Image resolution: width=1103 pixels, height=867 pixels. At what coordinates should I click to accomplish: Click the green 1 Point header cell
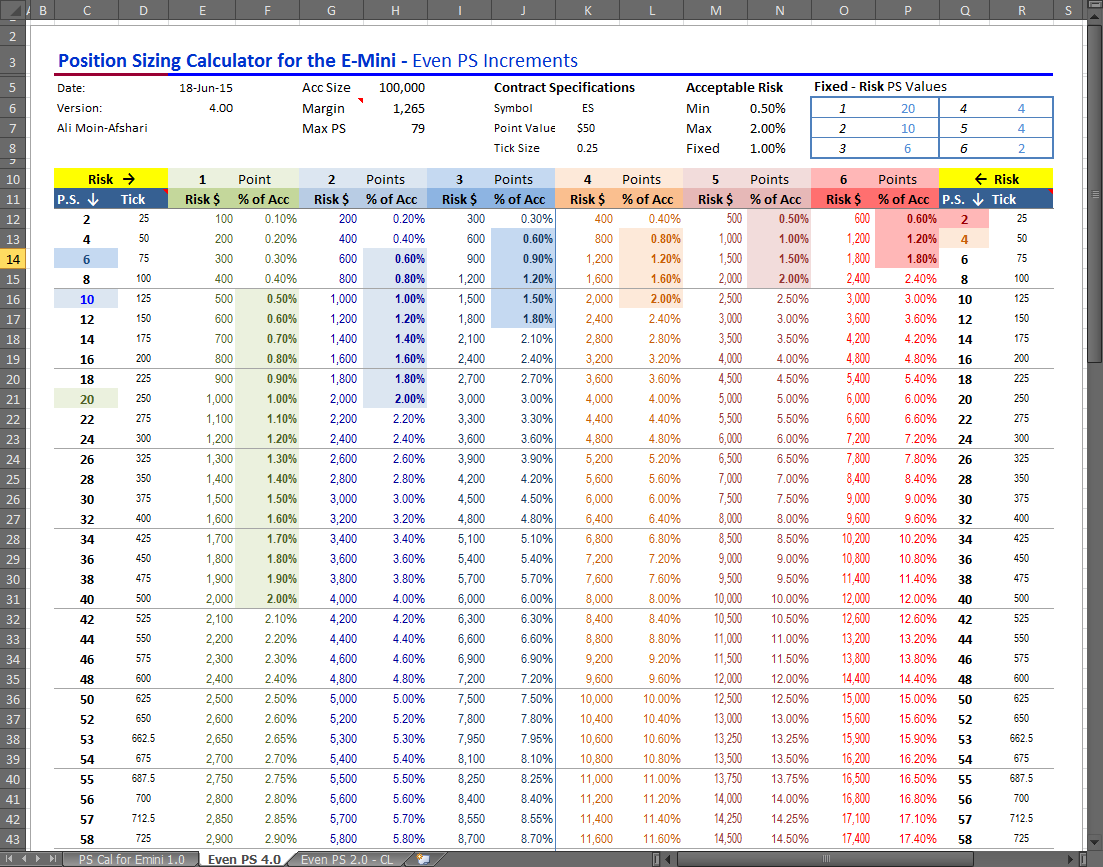tap(234, 179)
